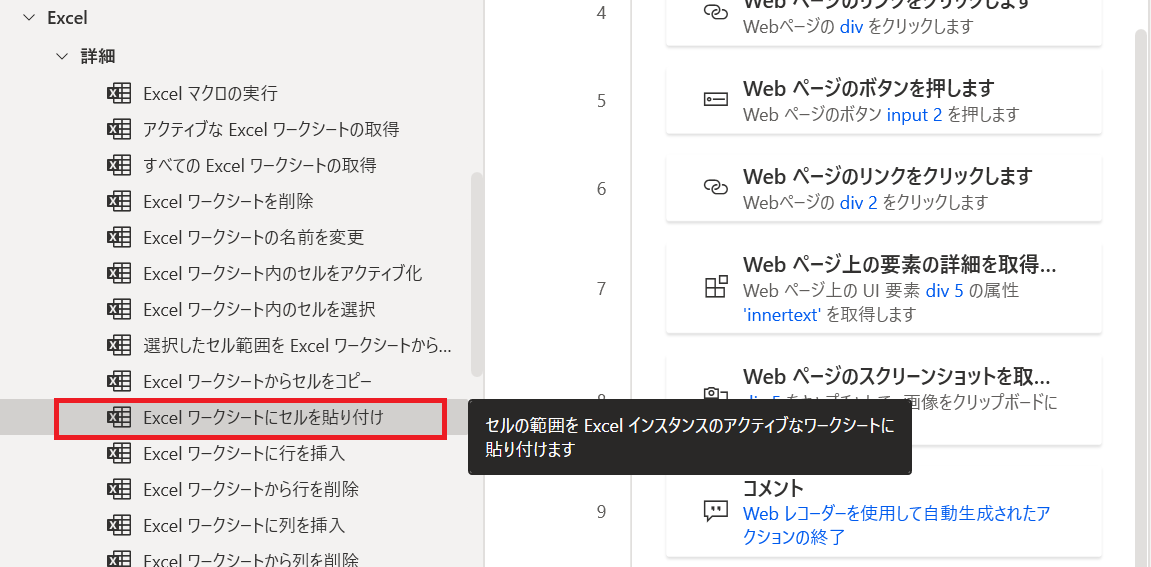Click line number 5 in flow

tap(601, 101)
